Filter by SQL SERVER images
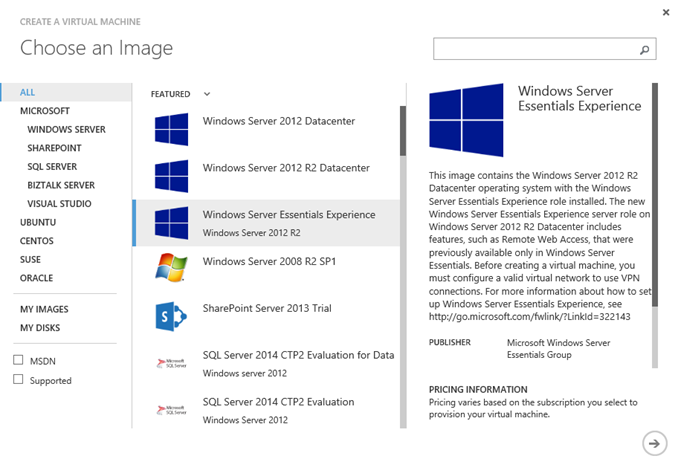This screenshot has width=678, height=468. click(x=52, y=167)
